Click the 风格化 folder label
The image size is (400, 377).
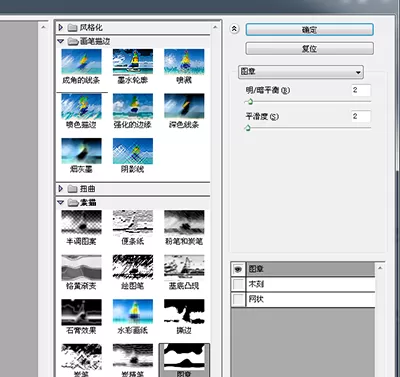(91, 27)
